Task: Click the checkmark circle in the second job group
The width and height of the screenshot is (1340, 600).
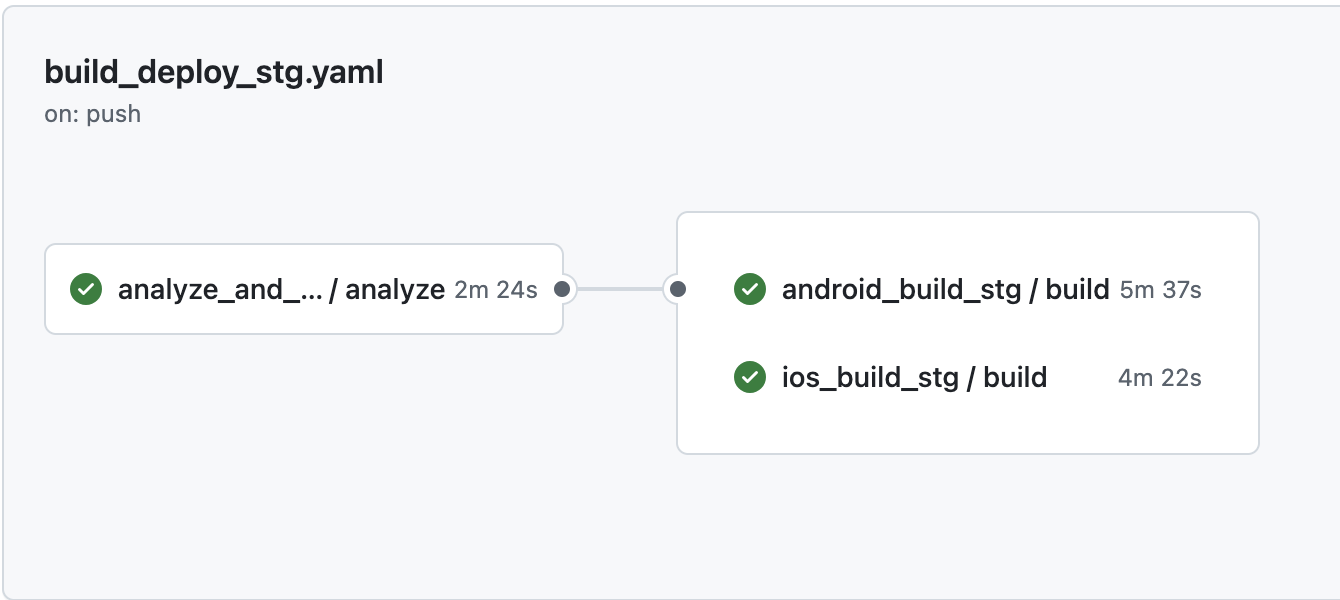Action: 749,289
